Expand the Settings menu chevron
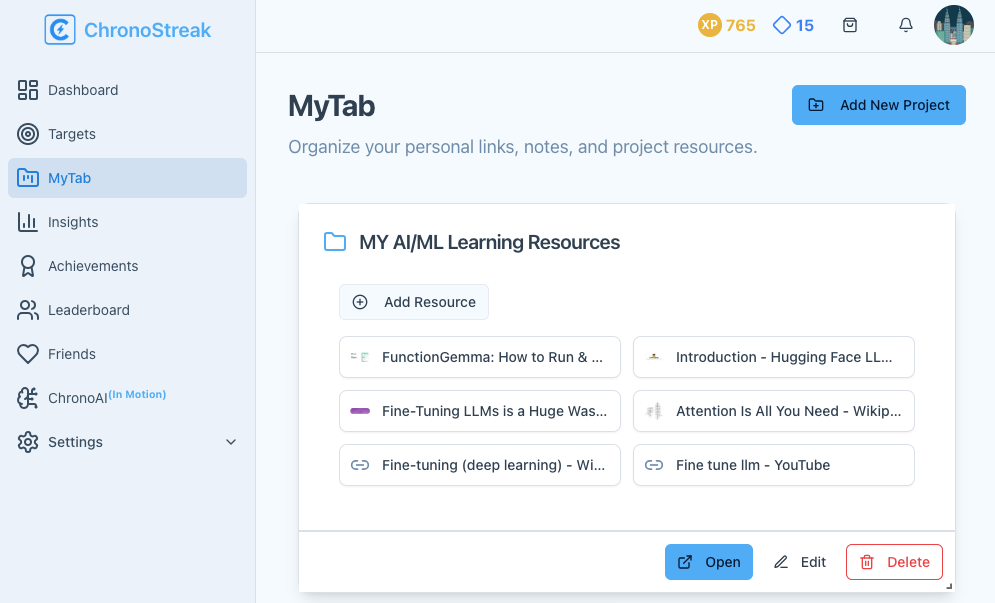The width and height of the screenshot is (995, 603). click(231, 442)
